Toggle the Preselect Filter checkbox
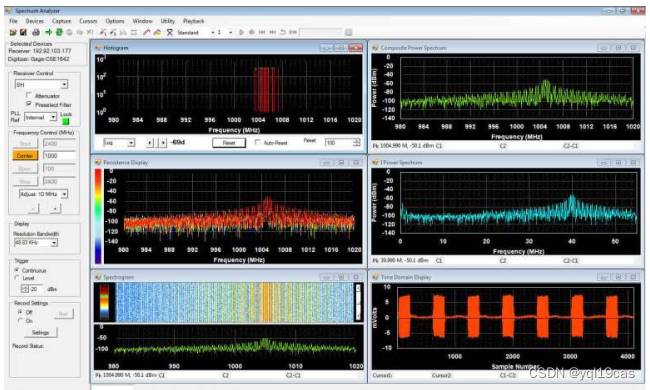The width and height of the screenshot is (650, 390). point(29,104)
